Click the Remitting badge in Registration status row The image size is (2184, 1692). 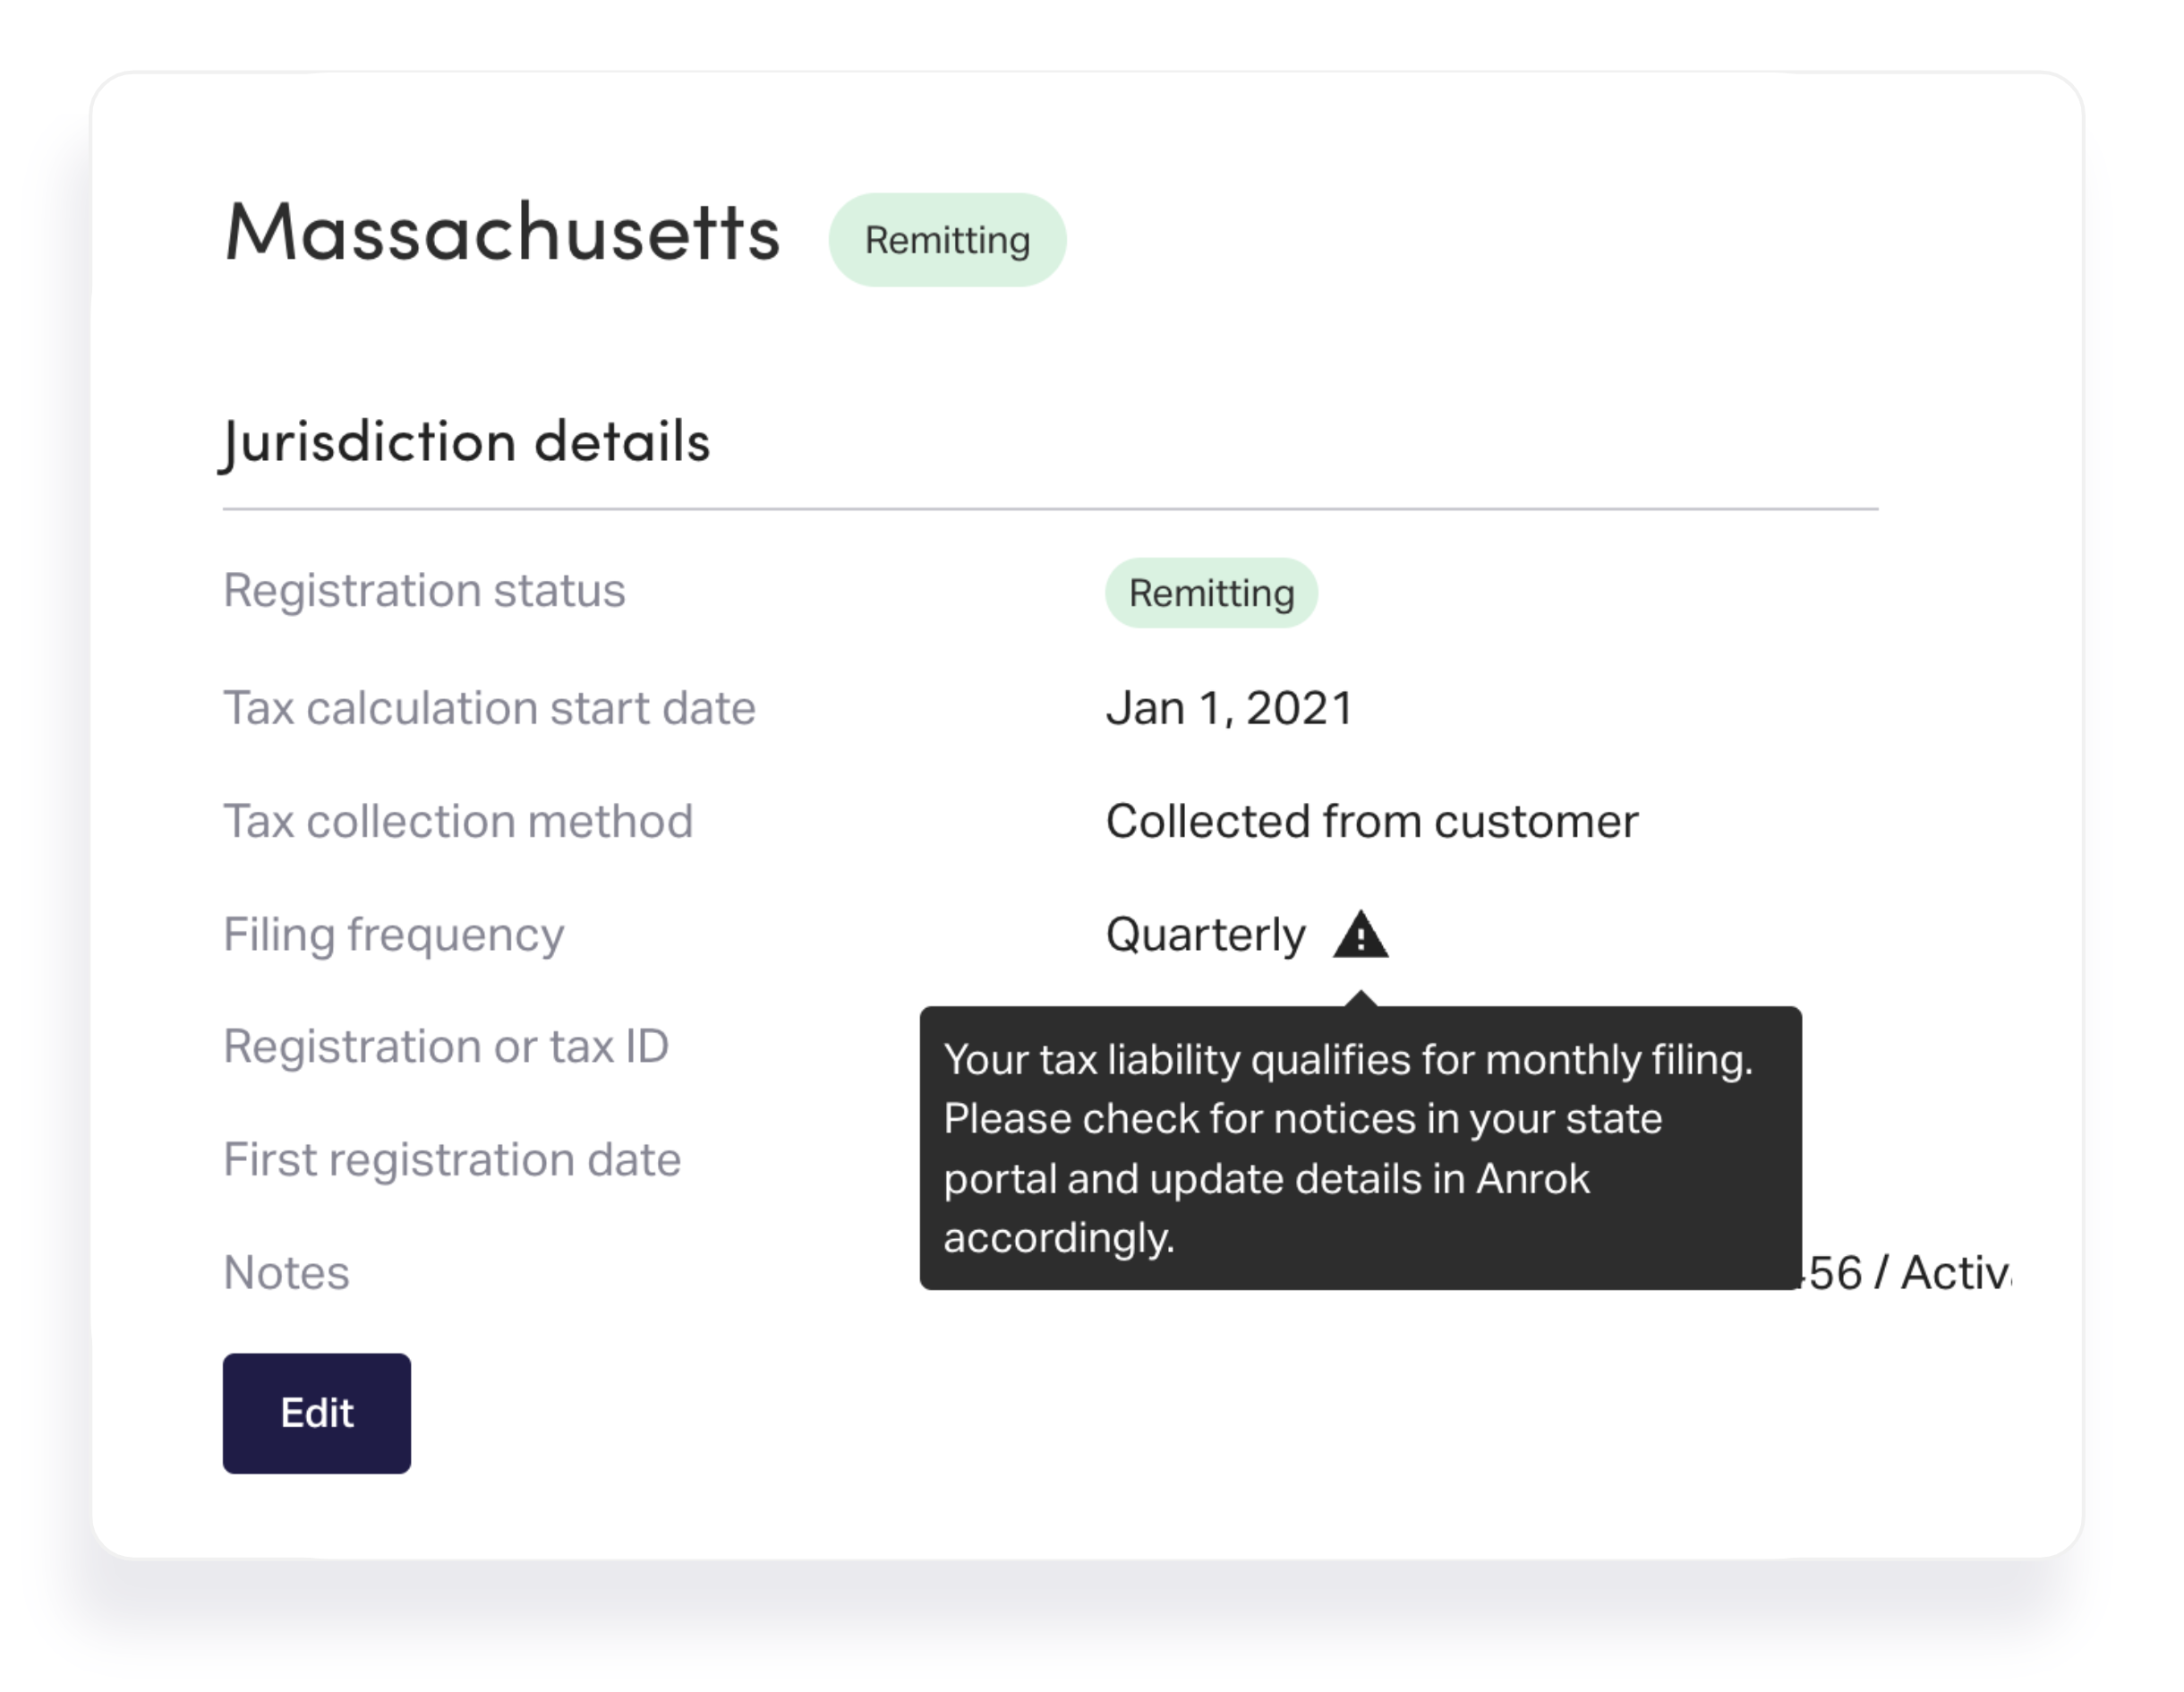coord(1211,593)
